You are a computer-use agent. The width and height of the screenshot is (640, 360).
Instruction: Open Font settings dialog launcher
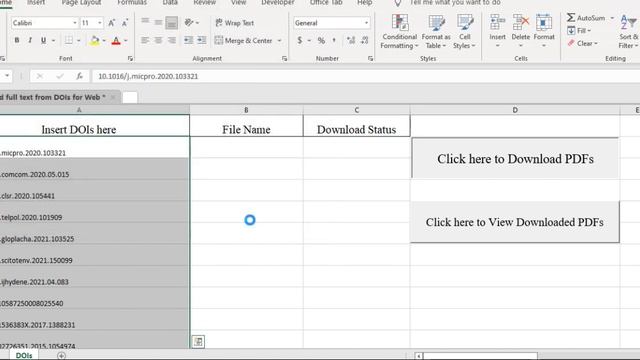(x=130, y=59)
